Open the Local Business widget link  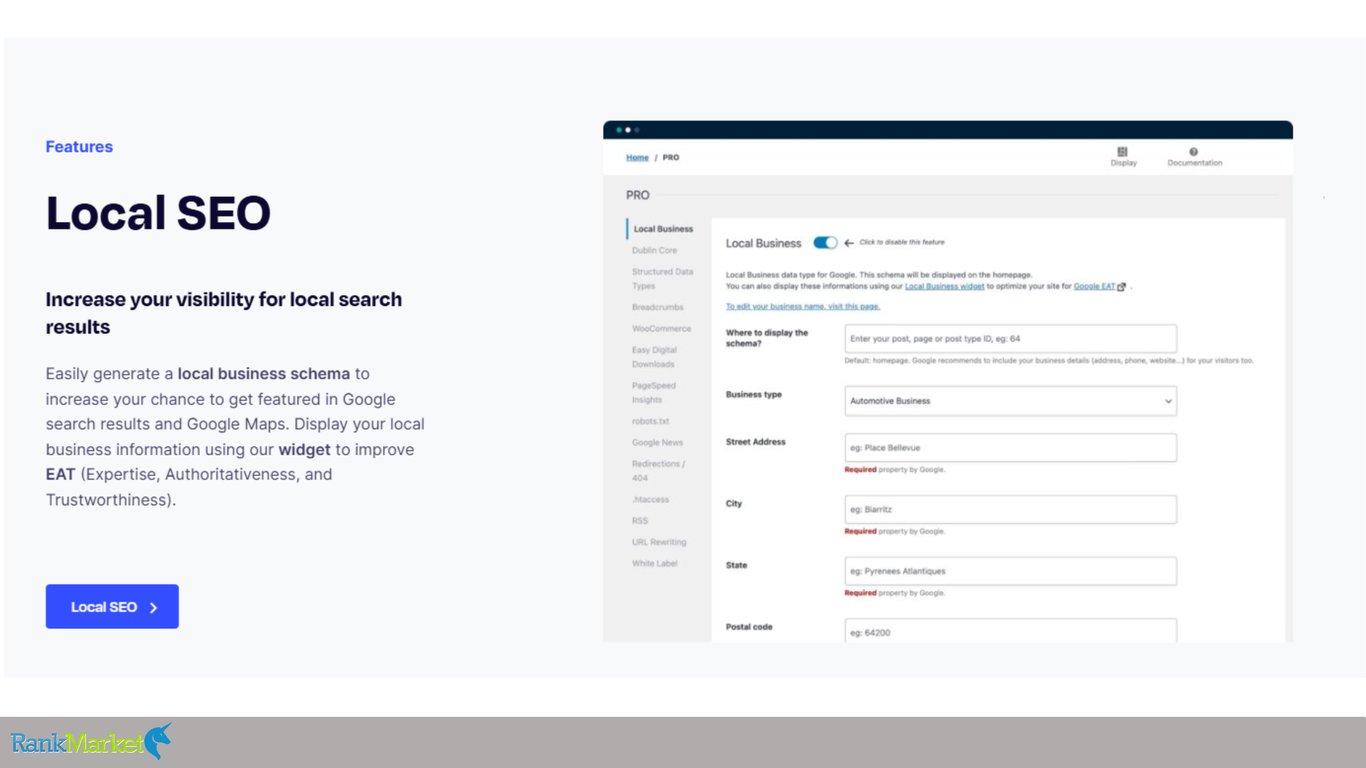click(x=945, y=286)
